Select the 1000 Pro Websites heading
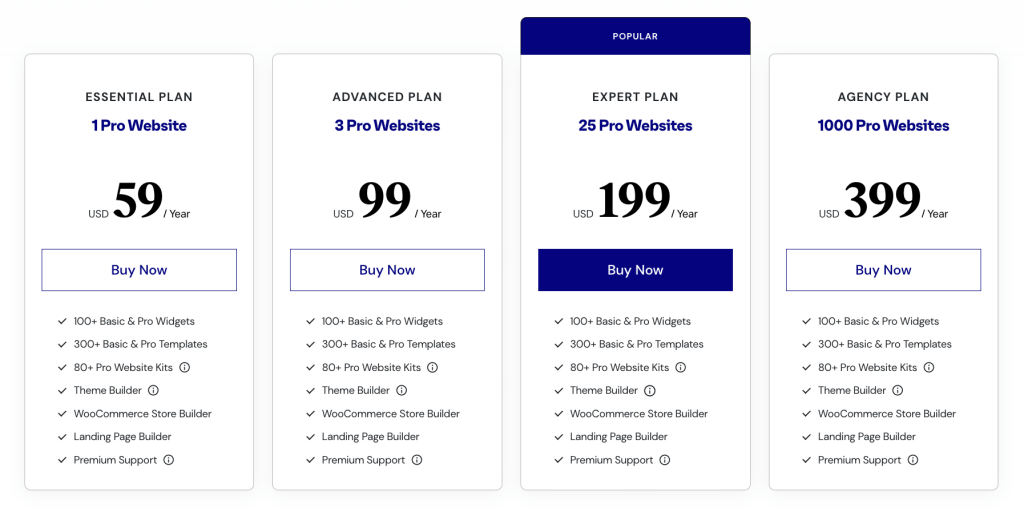 883,125
